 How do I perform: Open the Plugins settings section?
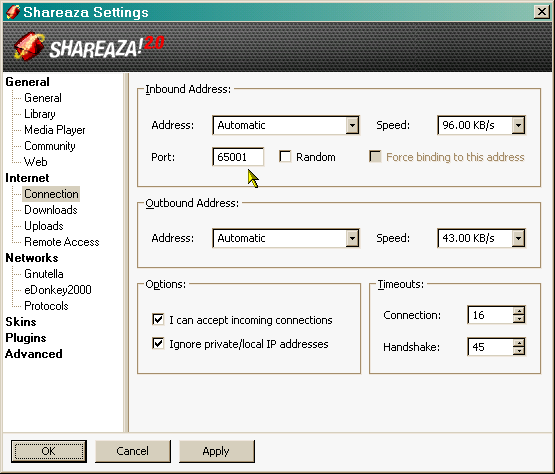[26, 338]
